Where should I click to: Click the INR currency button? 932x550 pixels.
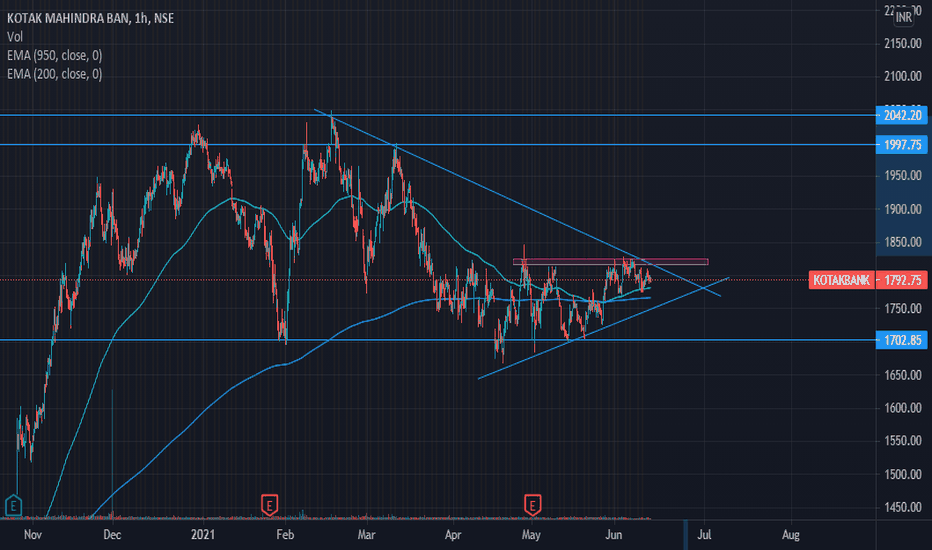click(903, 17)
